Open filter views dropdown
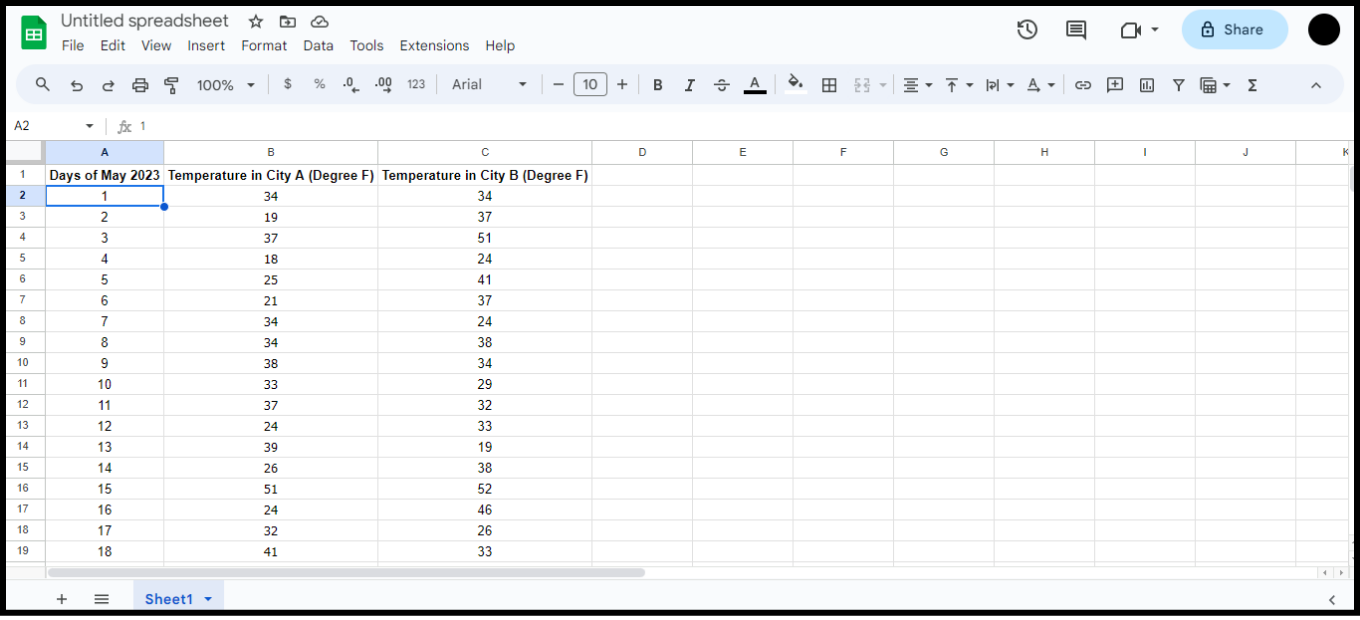Image resolution: width=1360 pixels, height=620 pixels. pos(1215,85)
